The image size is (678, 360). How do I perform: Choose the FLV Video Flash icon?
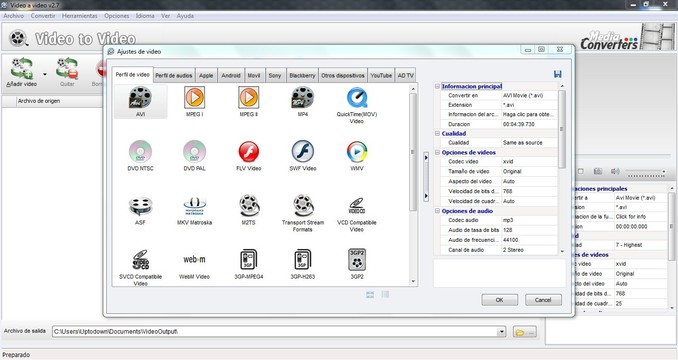(249, 151)
